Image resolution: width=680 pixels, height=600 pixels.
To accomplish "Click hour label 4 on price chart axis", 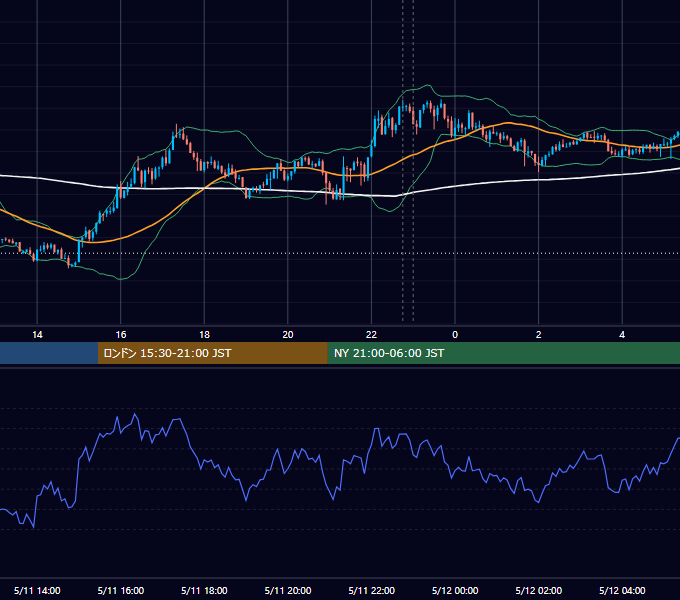I will point(622,335).
